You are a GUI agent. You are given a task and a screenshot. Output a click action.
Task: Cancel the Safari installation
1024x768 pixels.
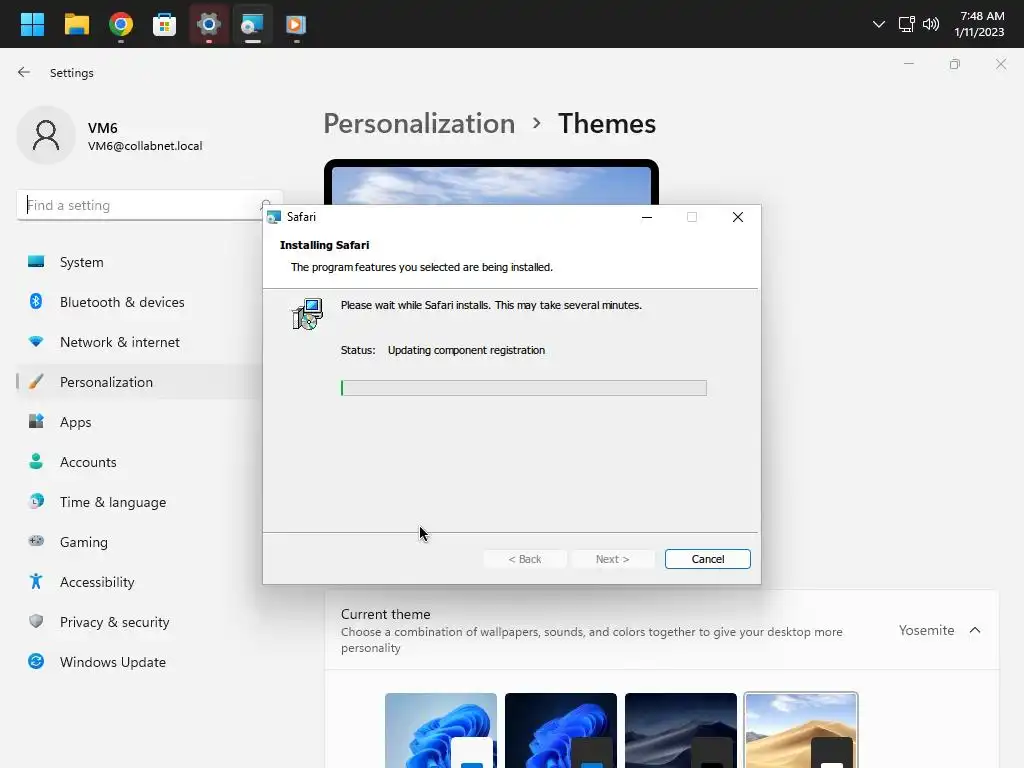(x=707, y=559)
